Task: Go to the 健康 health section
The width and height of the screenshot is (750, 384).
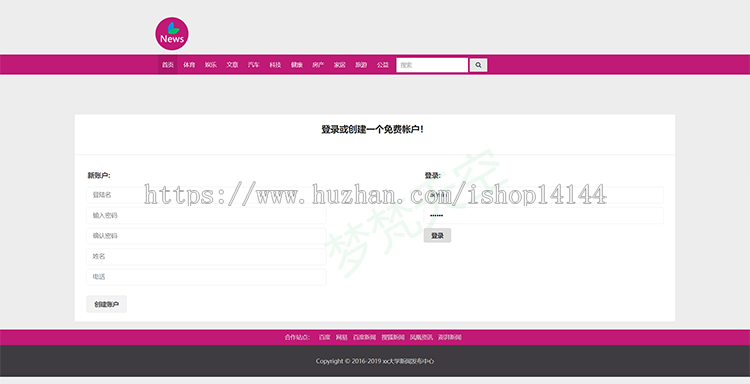Action: 297,65
